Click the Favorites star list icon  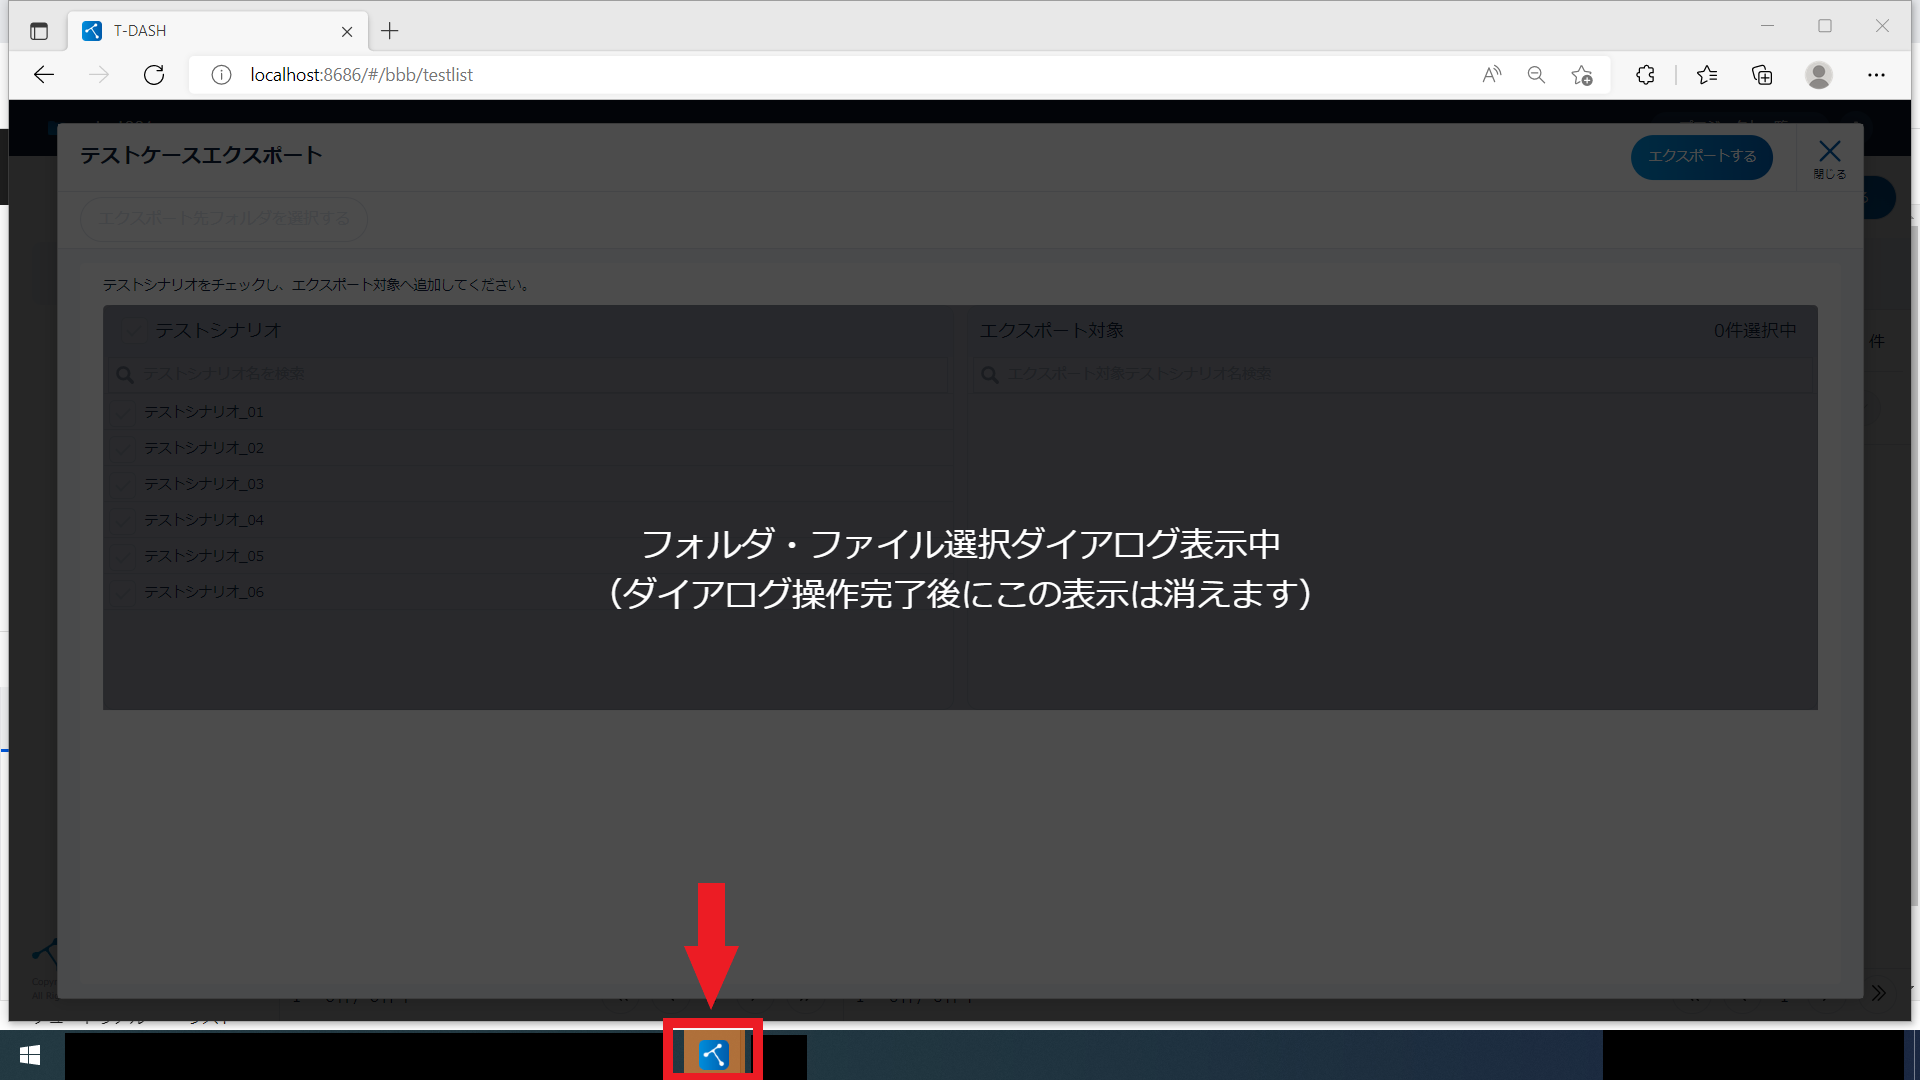point(1707,75)
